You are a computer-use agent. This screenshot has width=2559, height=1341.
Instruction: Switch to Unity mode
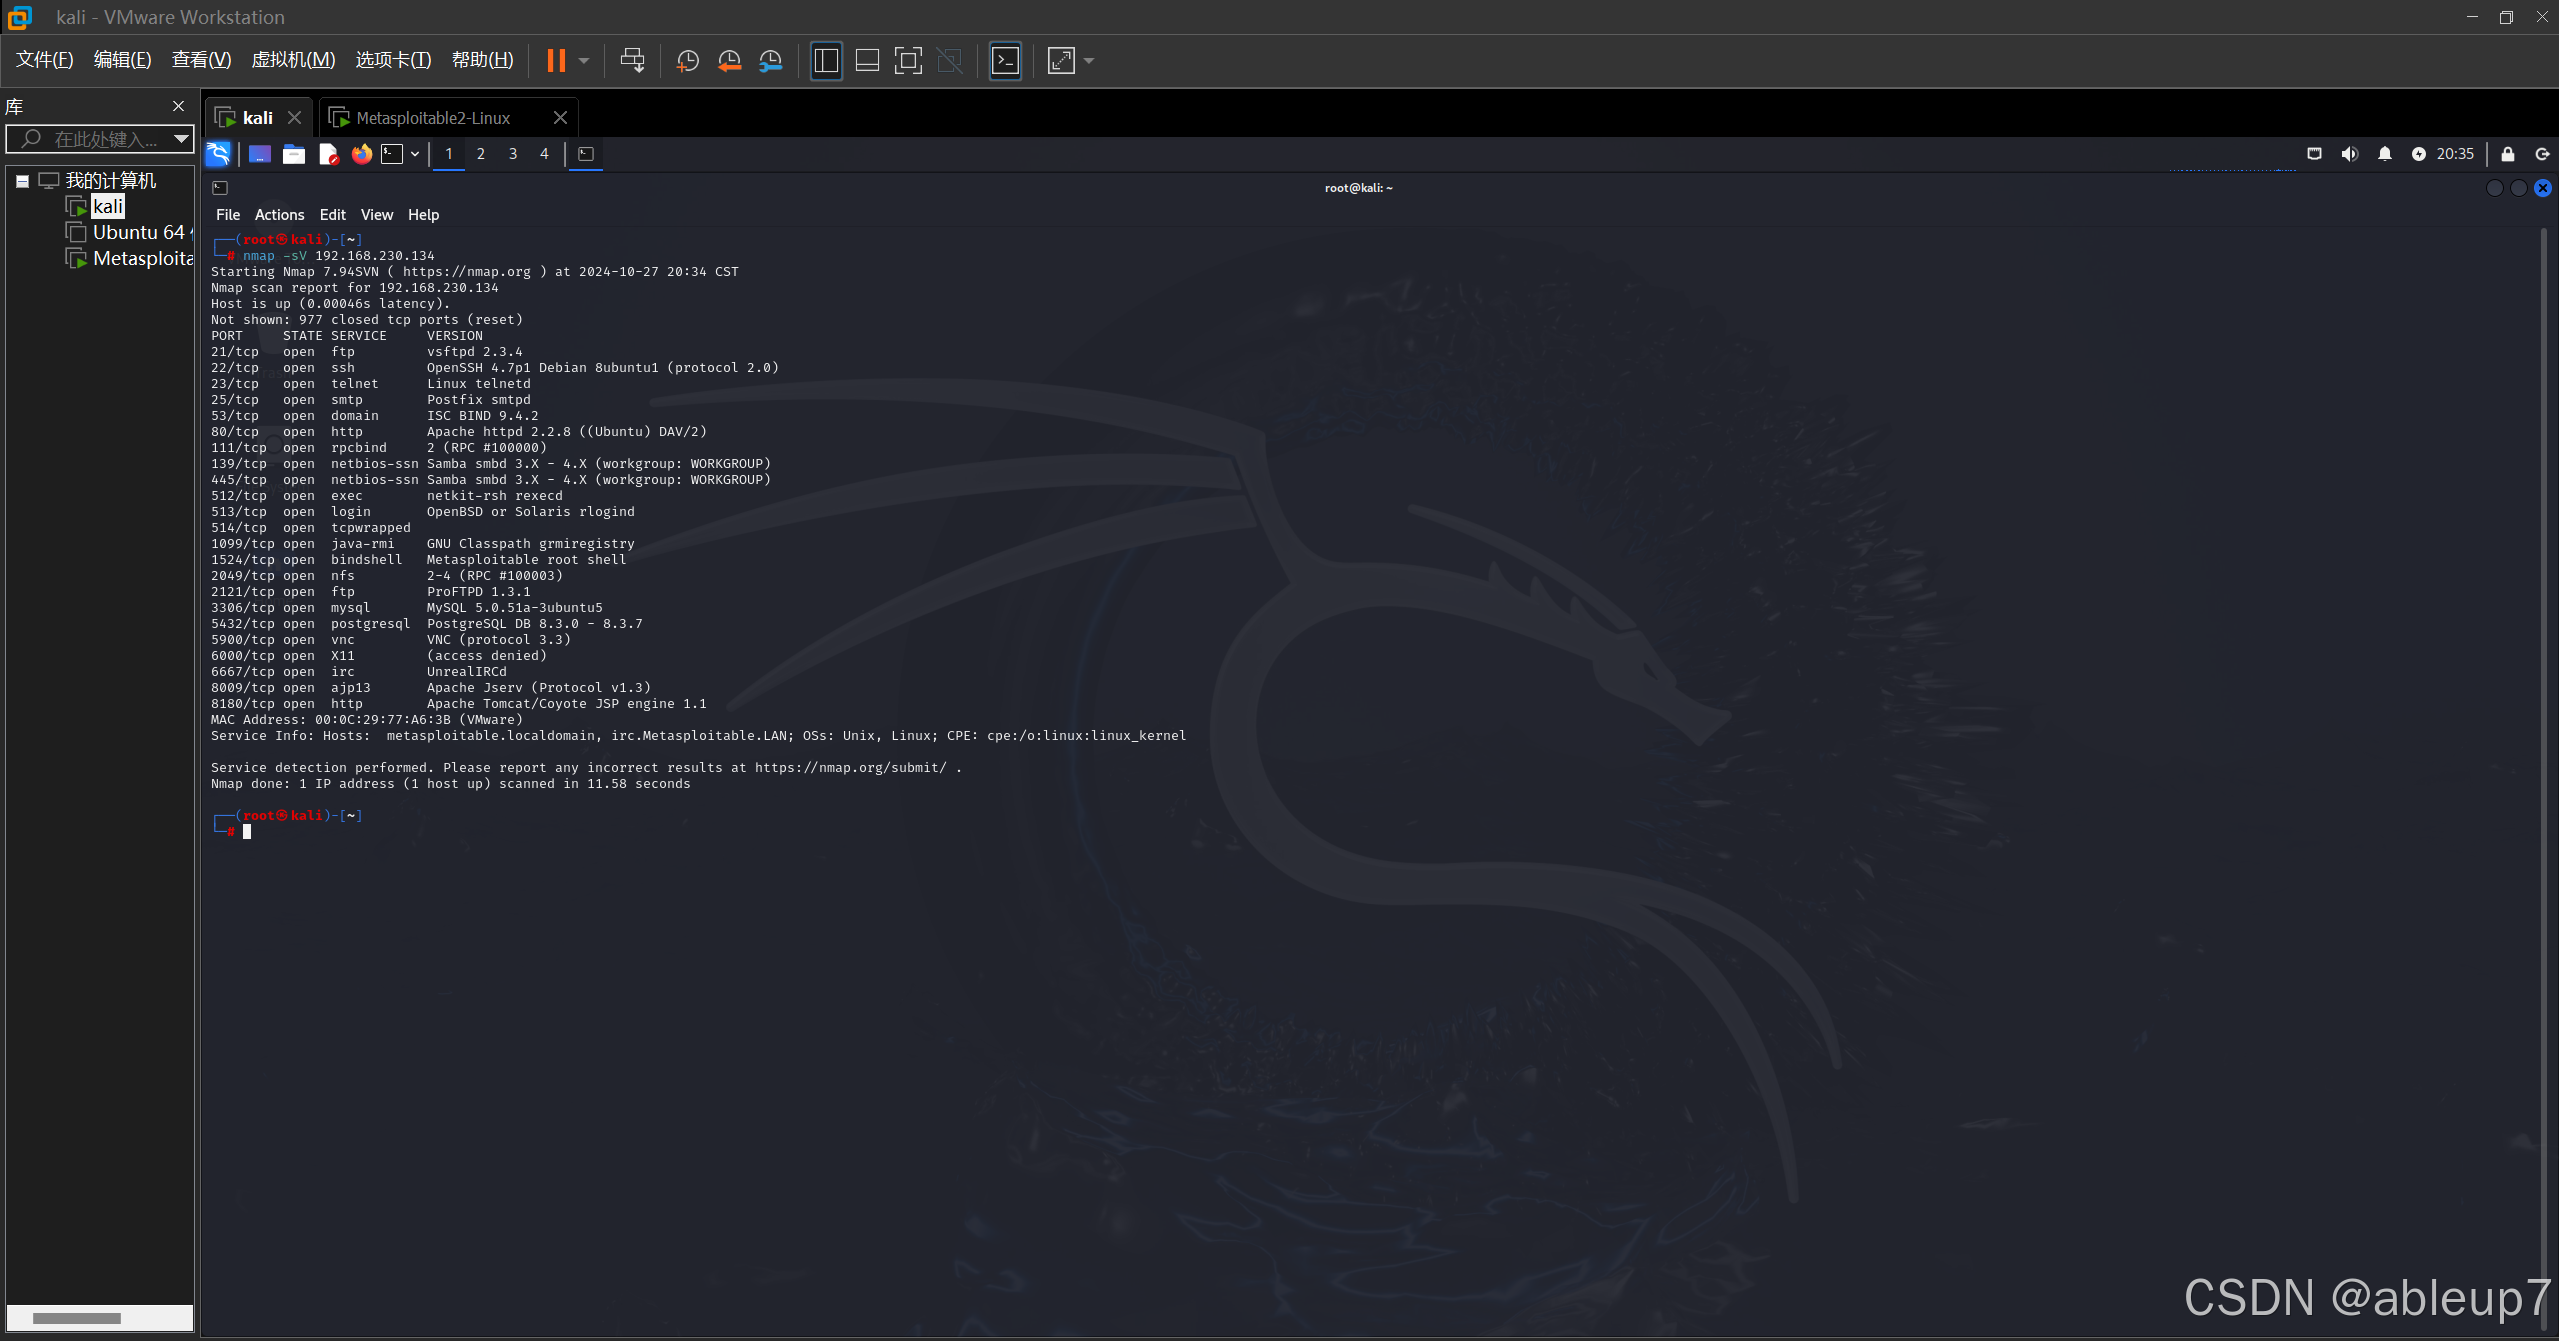click(949, 61)
